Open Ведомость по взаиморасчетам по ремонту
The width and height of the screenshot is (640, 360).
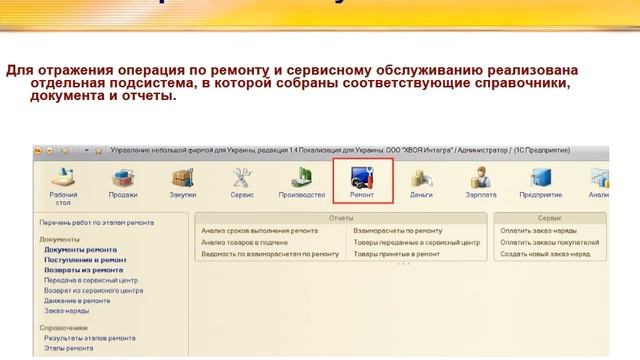(x=270, y=254)
